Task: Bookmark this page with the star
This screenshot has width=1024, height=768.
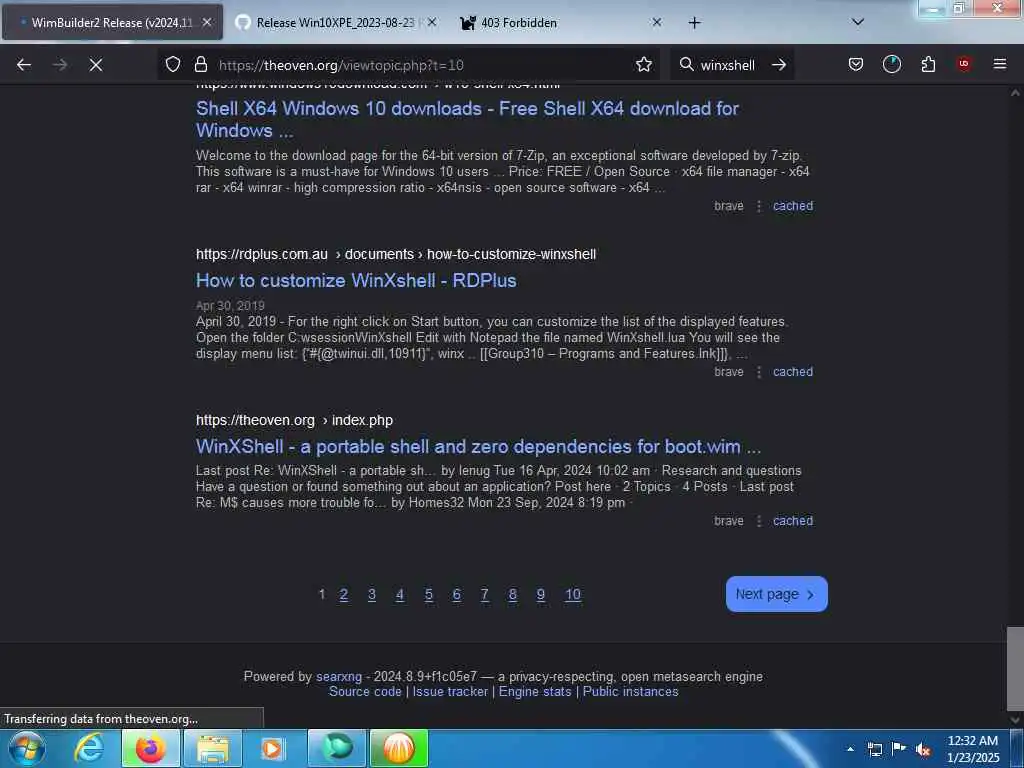Action: point(644,65)
